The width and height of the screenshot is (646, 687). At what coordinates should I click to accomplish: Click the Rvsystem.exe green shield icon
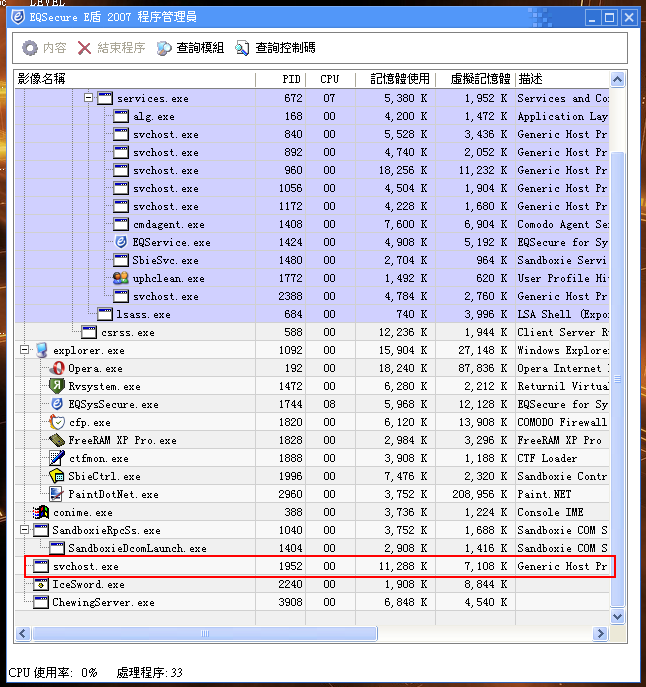[57, 386]
